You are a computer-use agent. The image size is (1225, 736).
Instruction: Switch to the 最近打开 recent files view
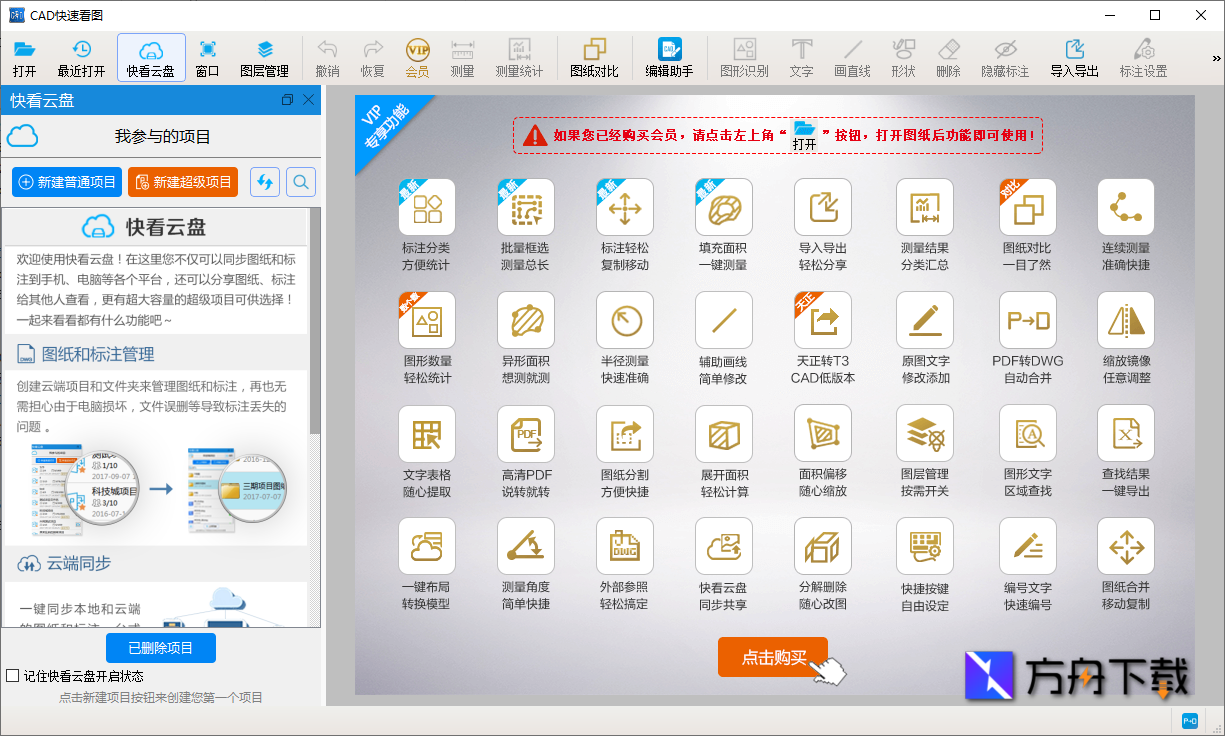(x=81, y=55)
